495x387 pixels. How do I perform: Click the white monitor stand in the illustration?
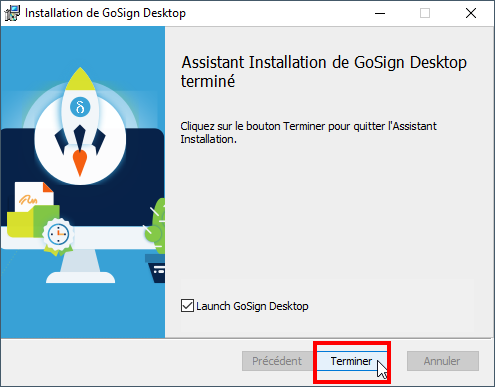click(x=80, y=266)
